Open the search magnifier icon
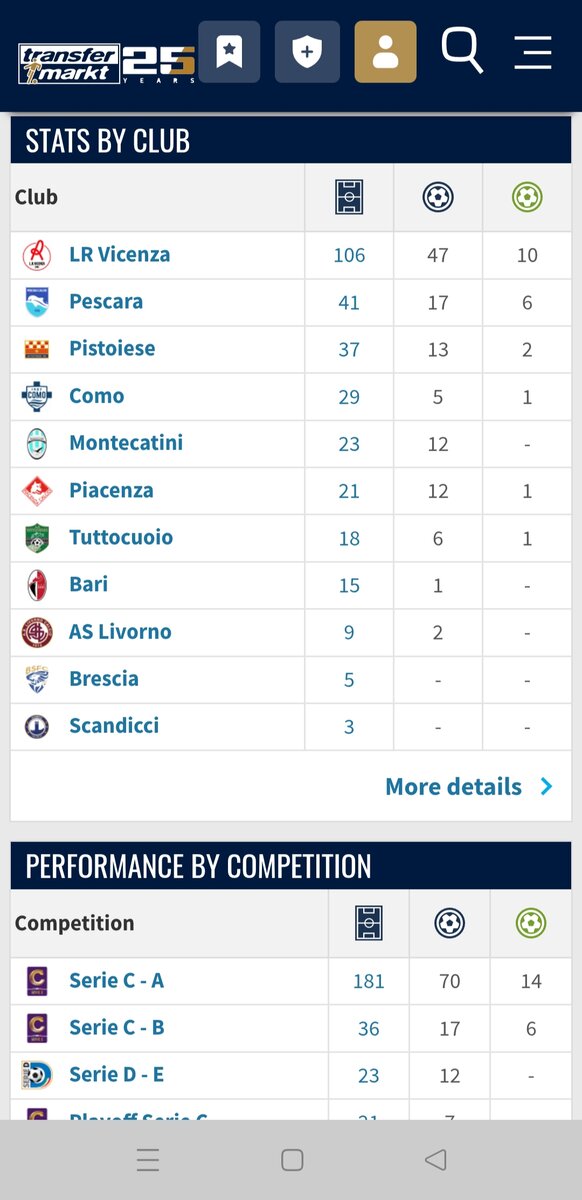The image size is (582, 1200). pos(462,50)
